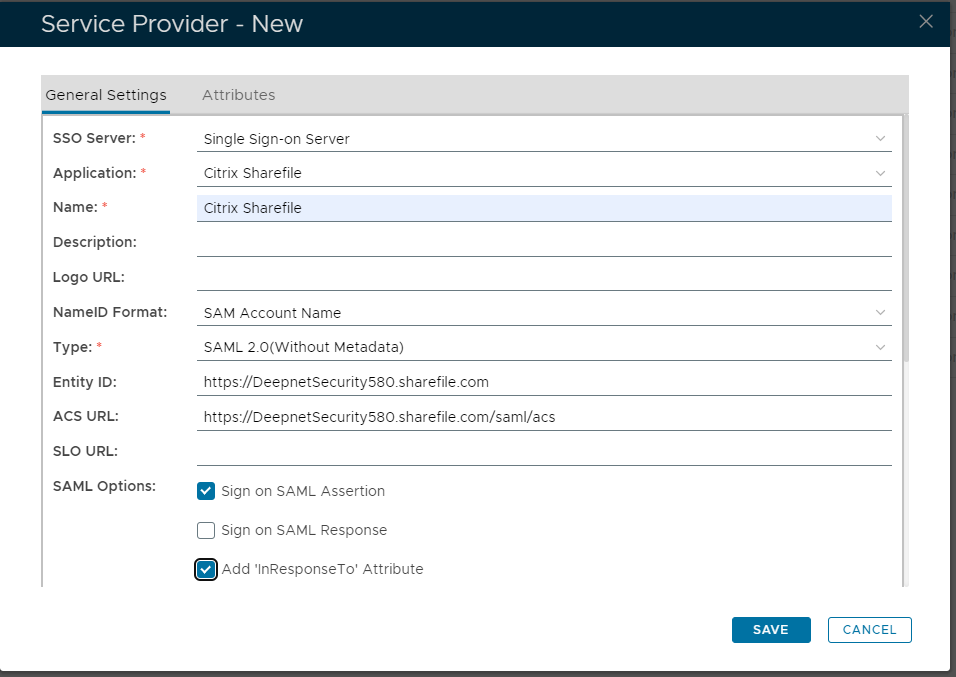Select the General Settings tab
Screen dimensions: 956x677
pos(106,95)
